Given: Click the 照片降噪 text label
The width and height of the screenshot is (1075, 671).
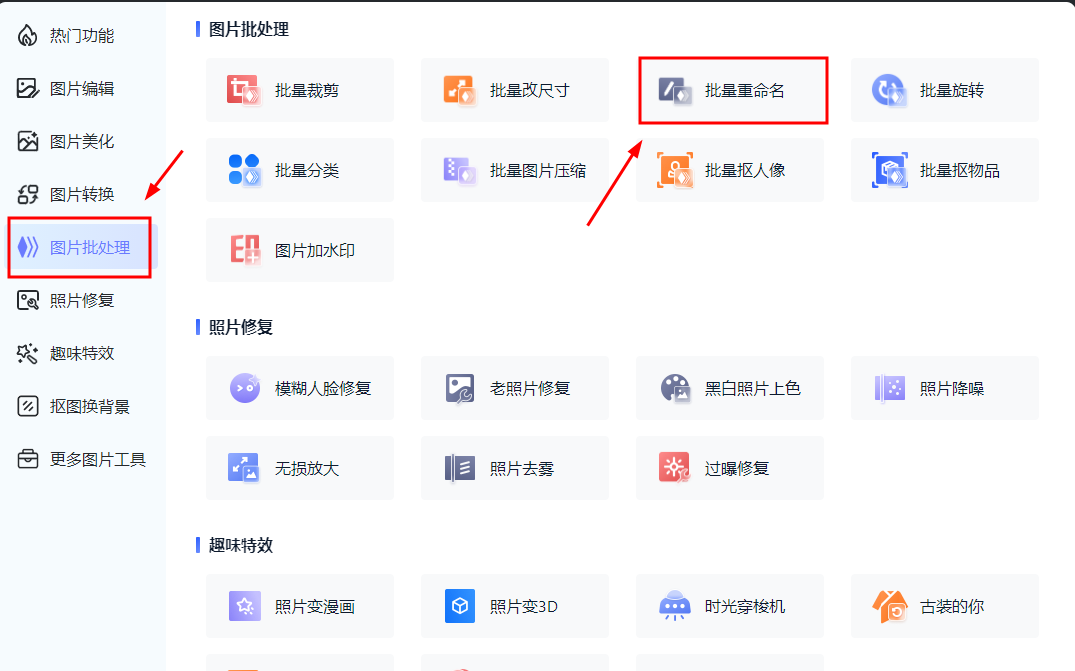Looking at the screenshot, I should [x=952, y=389].
